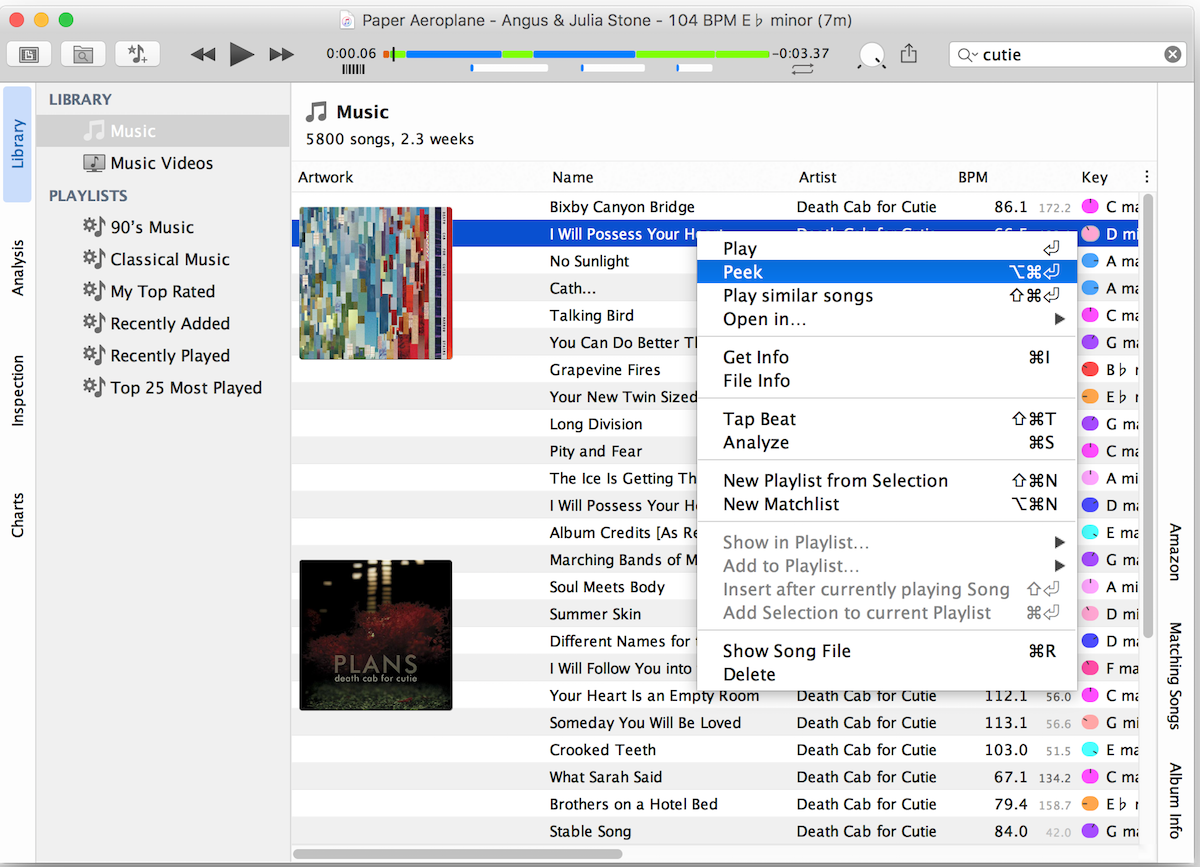The width and height of the screenshot is (1200, 867).
Task: Click the folder search toolbar button
Action: click(x=83, y=54)
